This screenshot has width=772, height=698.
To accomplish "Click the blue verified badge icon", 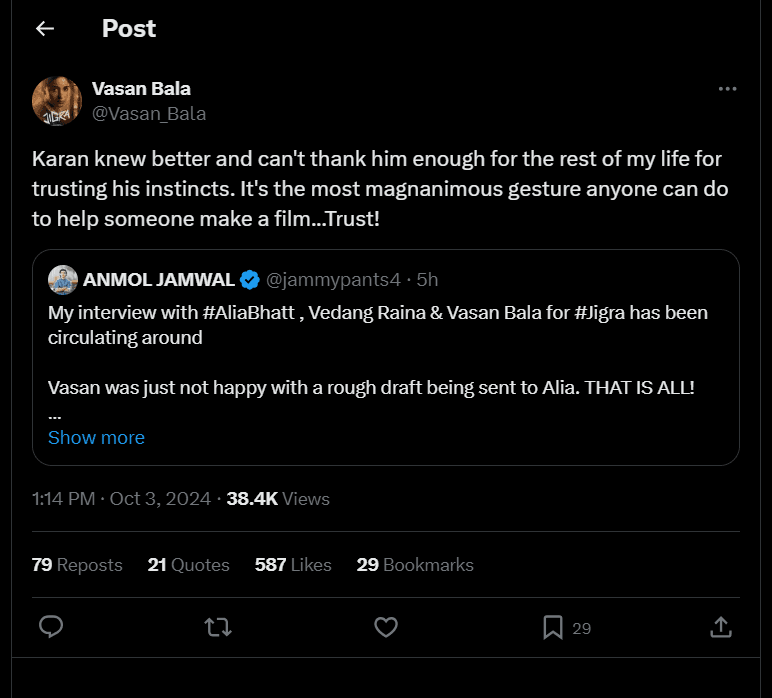I will 250,279.
